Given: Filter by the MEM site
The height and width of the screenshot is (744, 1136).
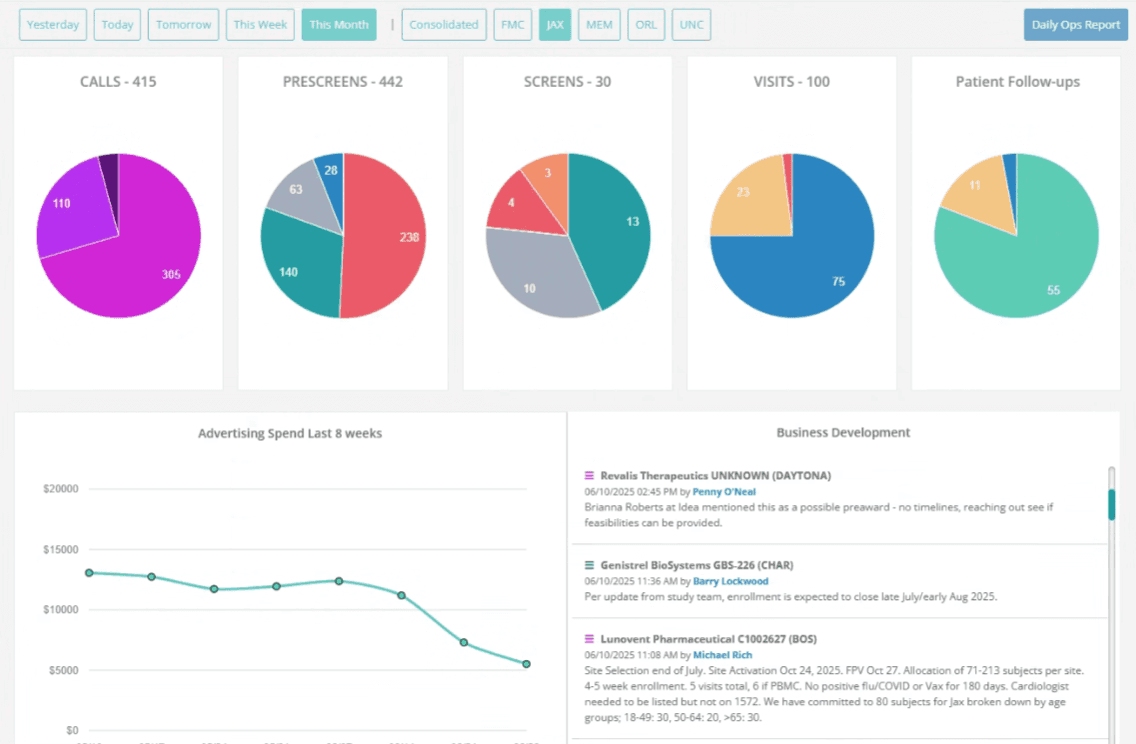Looking at the screenshot, I should (599, 25).
